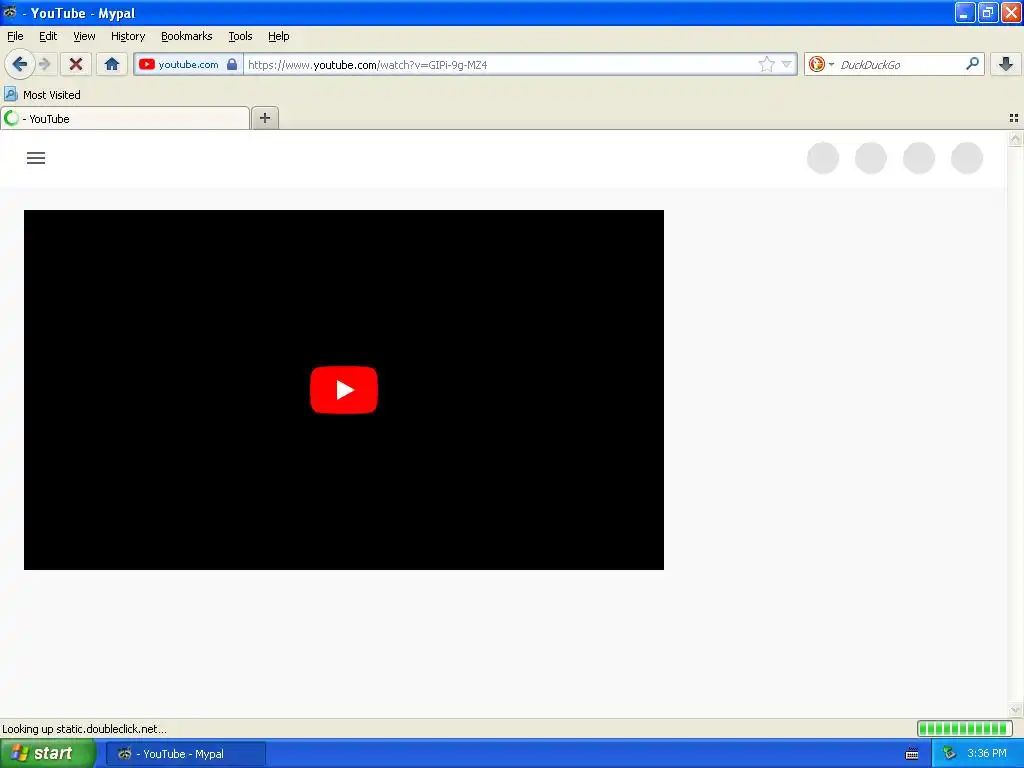Click the black video player area
1024x768 pixels.
tap(344, 390)
